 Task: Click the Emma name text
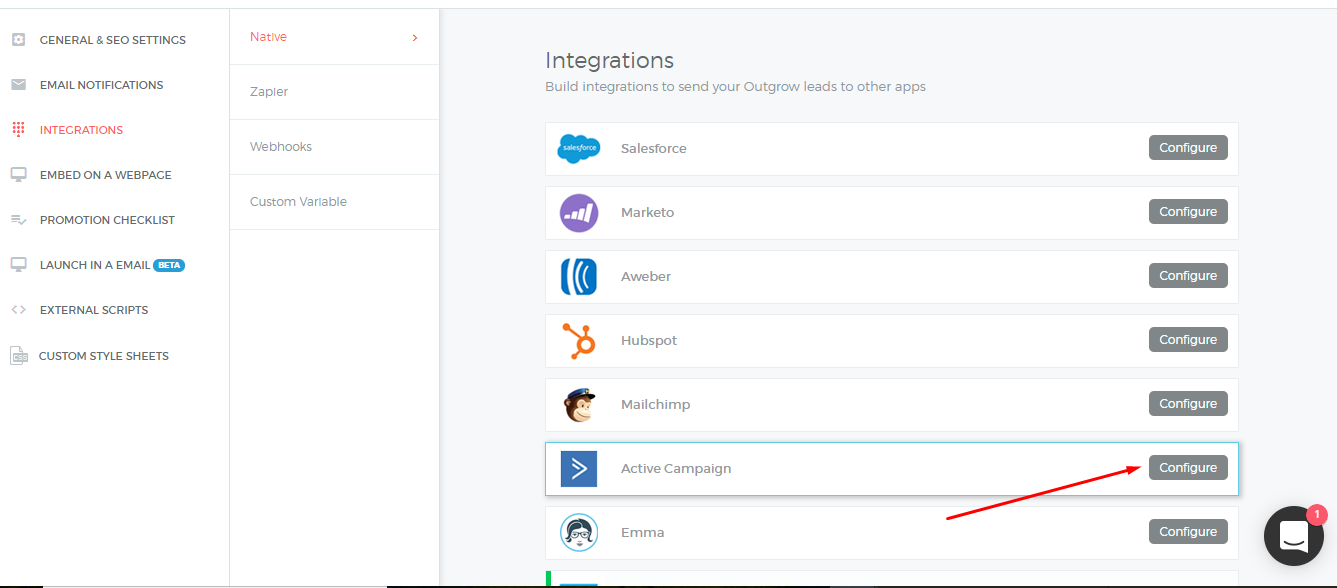642,533
